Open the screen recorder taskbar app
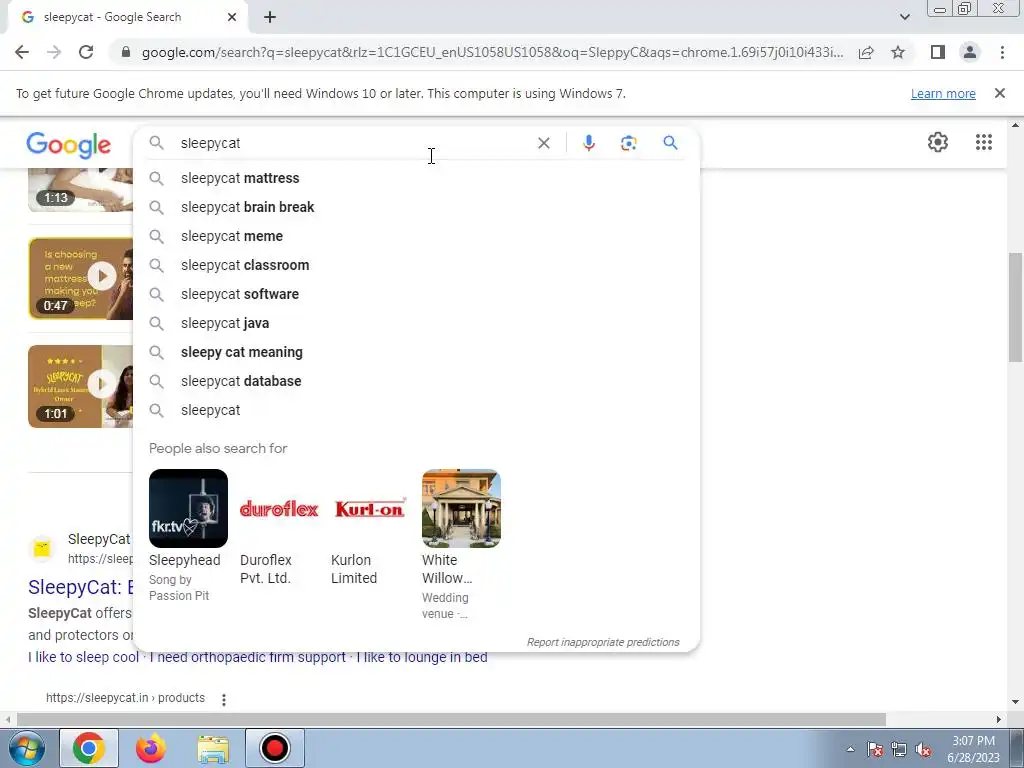The image size is (1024, 768). pos(274,748)
